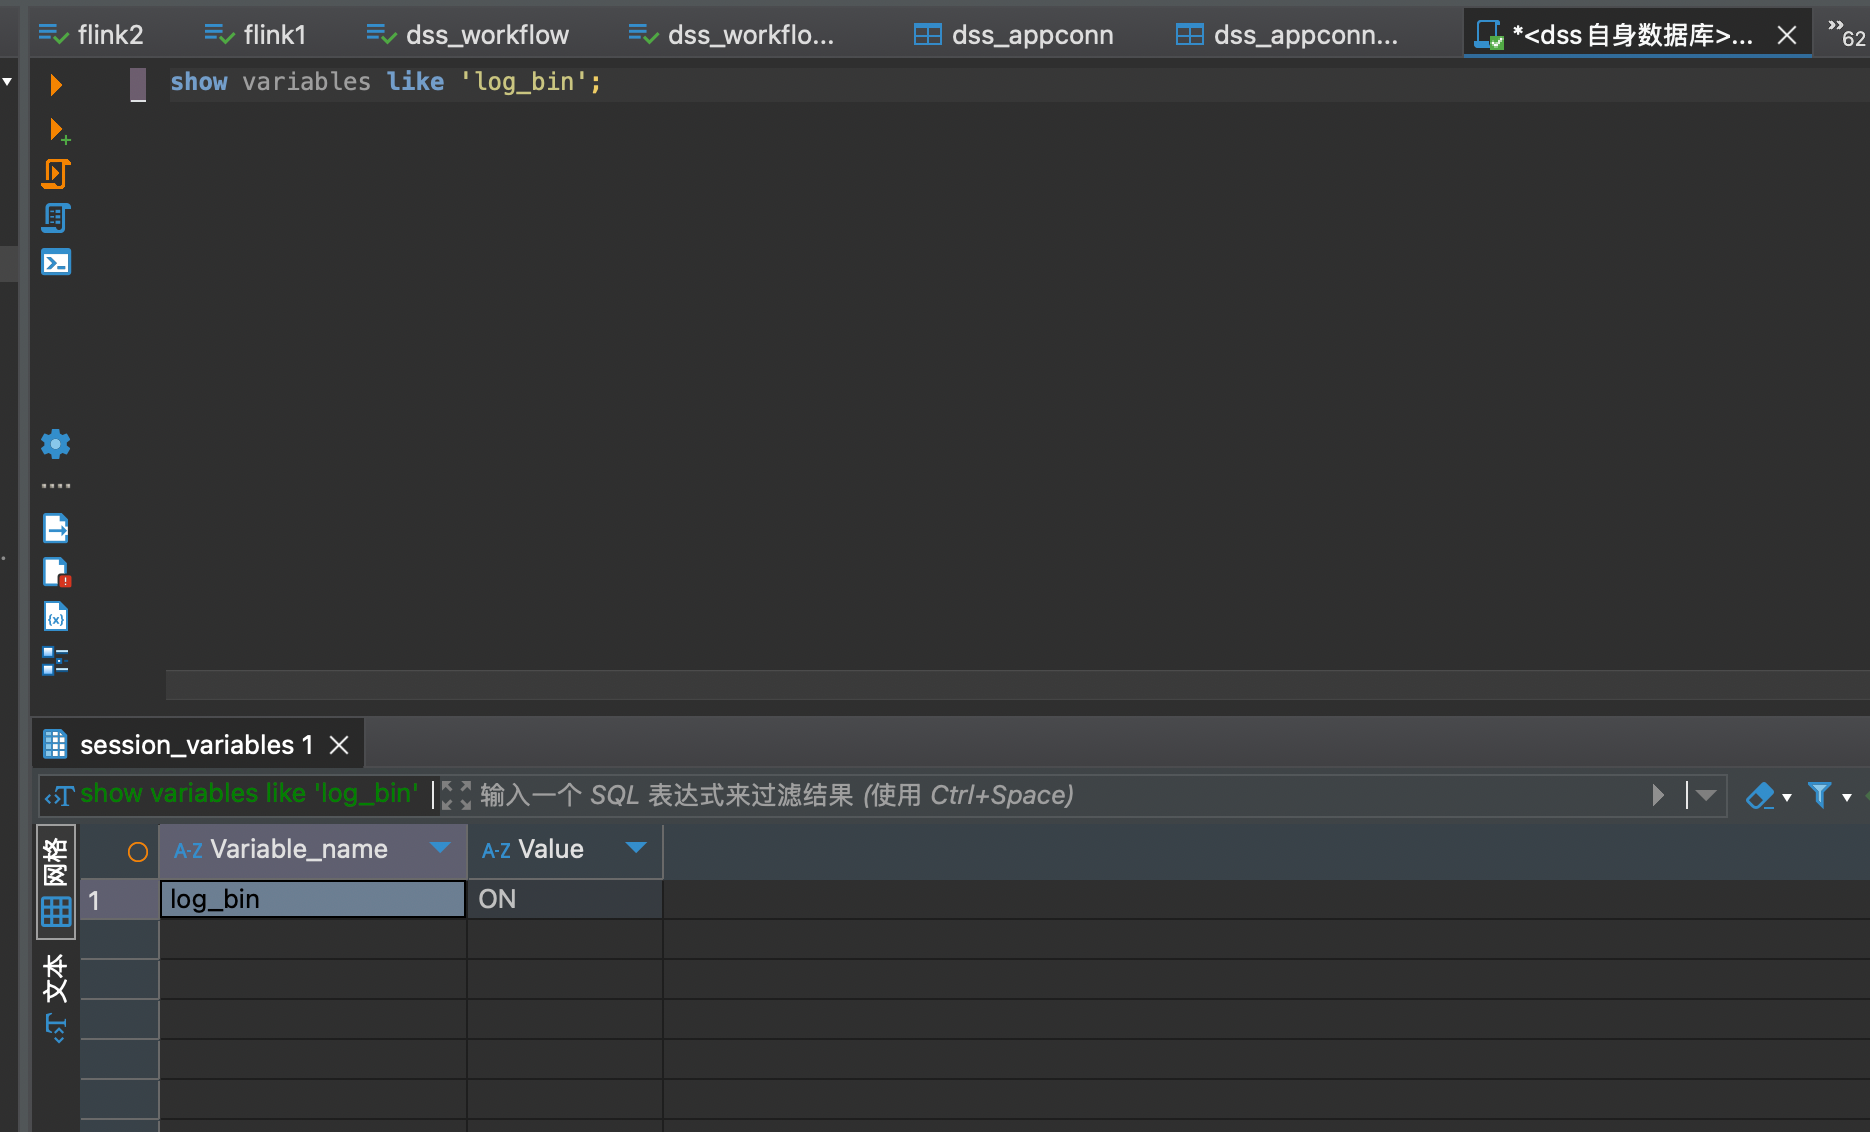Select the ON value cell
1870x1132 pixels.
[564, 899]
